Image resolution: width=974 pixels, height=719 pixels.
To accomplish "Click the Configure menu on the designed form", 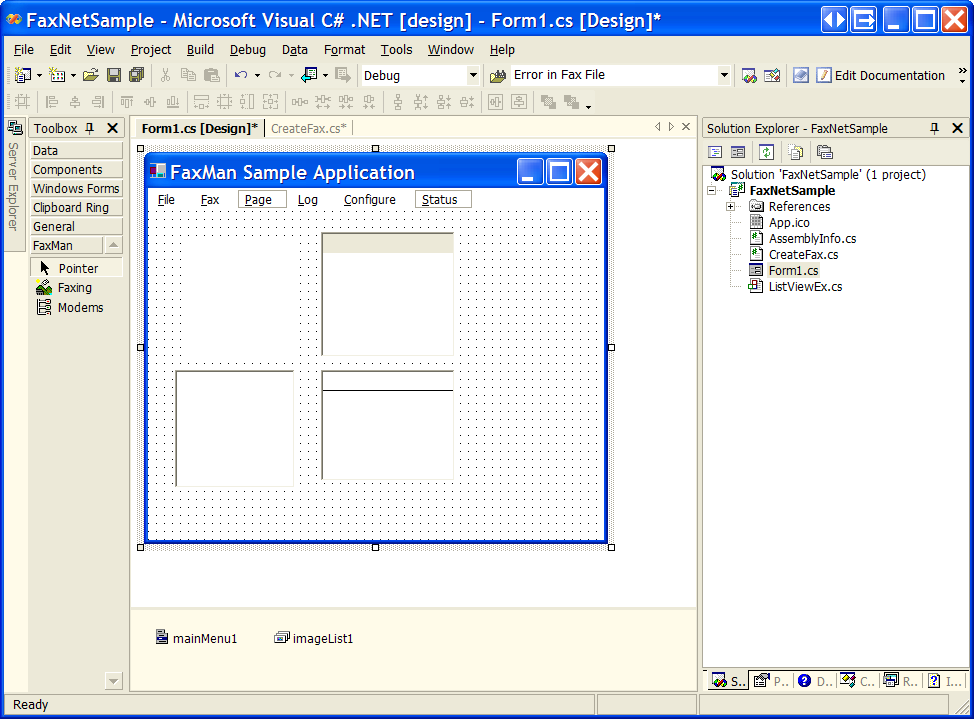I will point(370,199).
